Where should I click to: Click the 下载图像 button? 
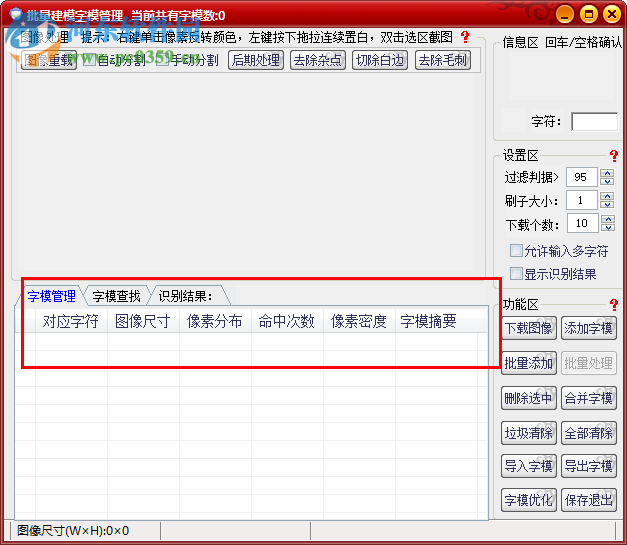pos(529,328)
